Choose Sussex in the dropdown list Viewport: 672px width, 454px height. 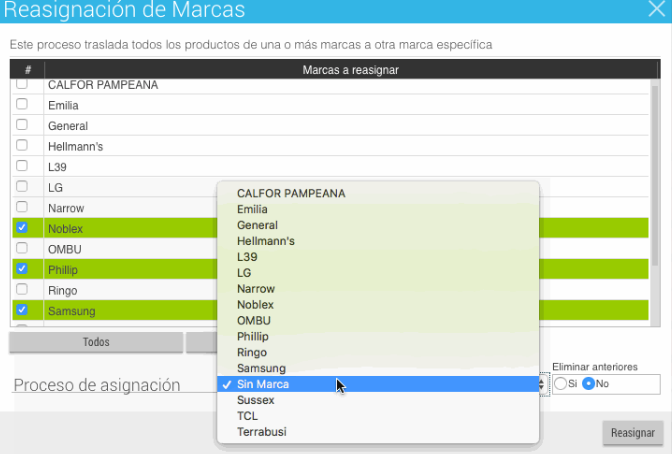[x=378, y=400]
